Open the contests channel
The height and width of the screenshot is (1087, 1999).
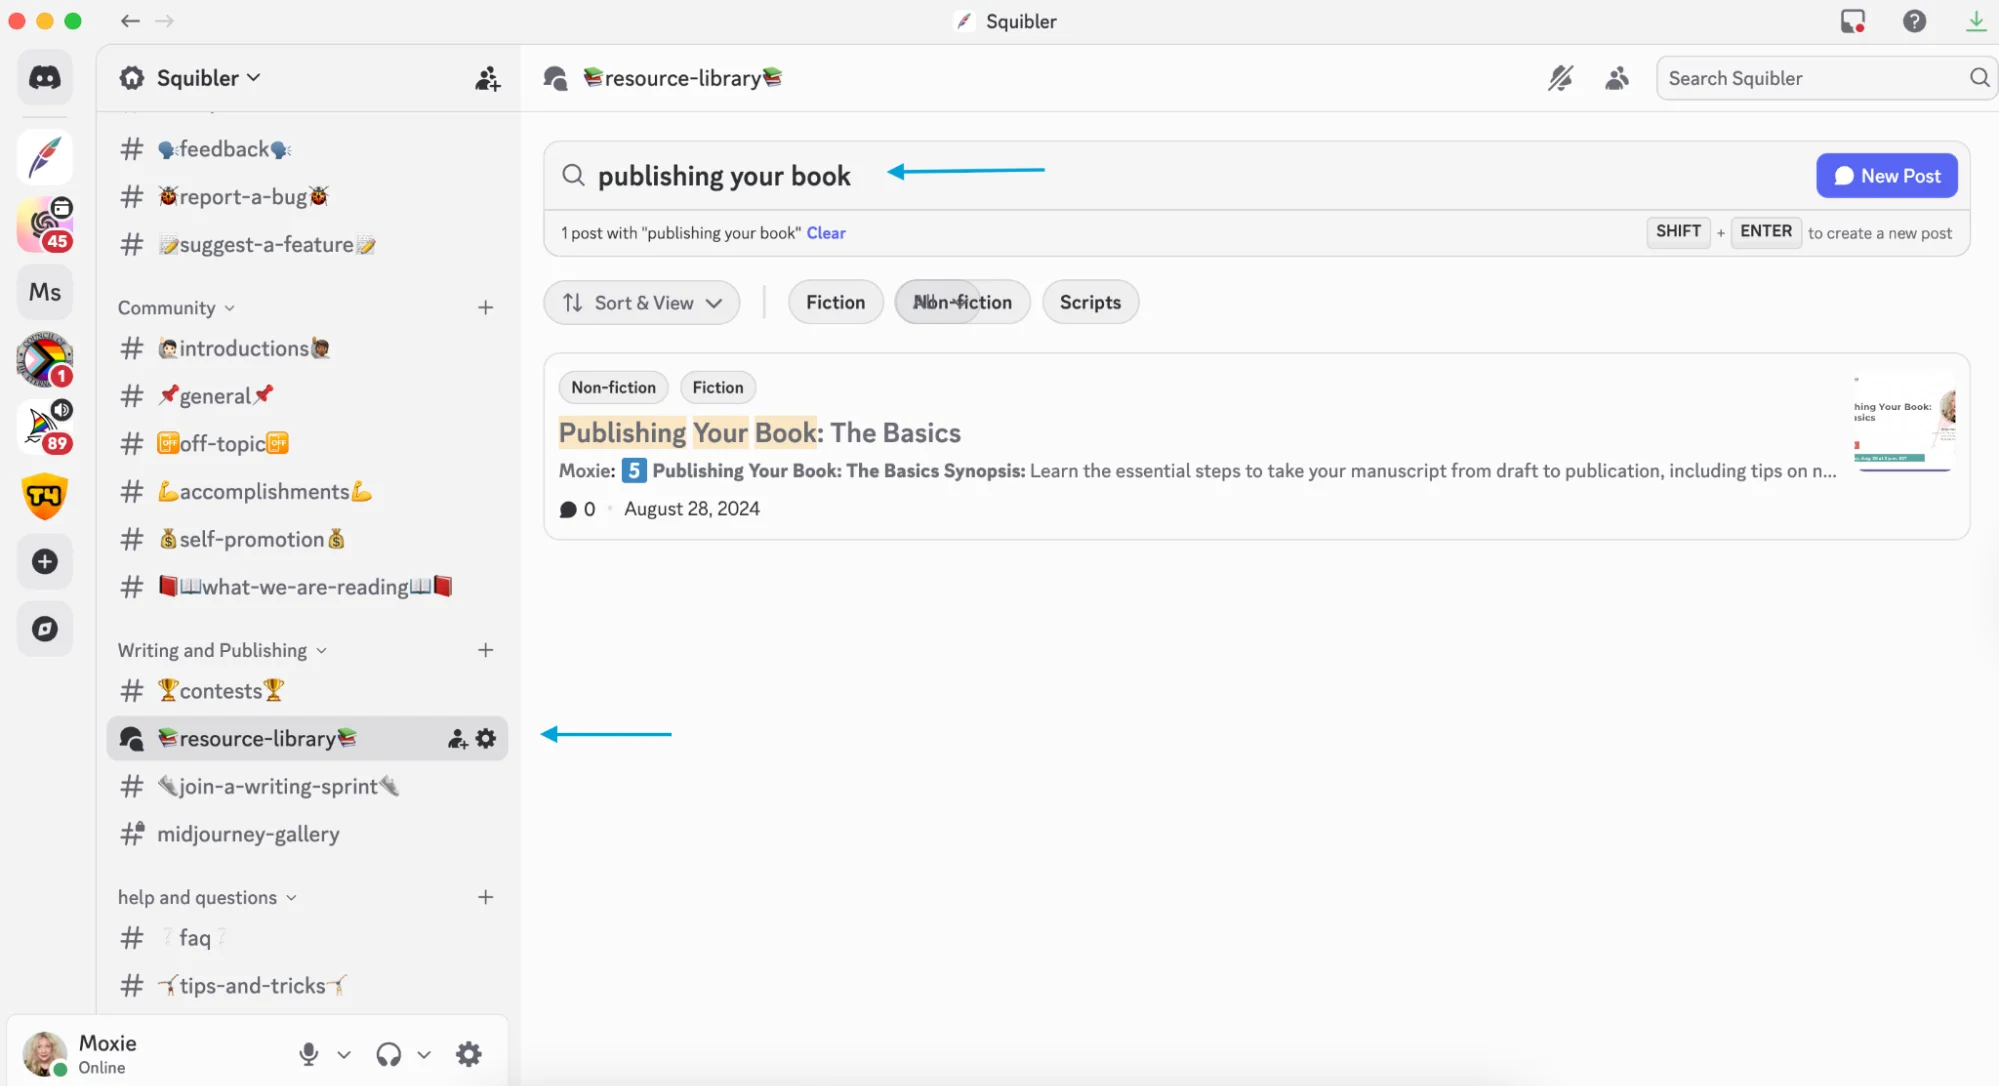pos(221,691)
